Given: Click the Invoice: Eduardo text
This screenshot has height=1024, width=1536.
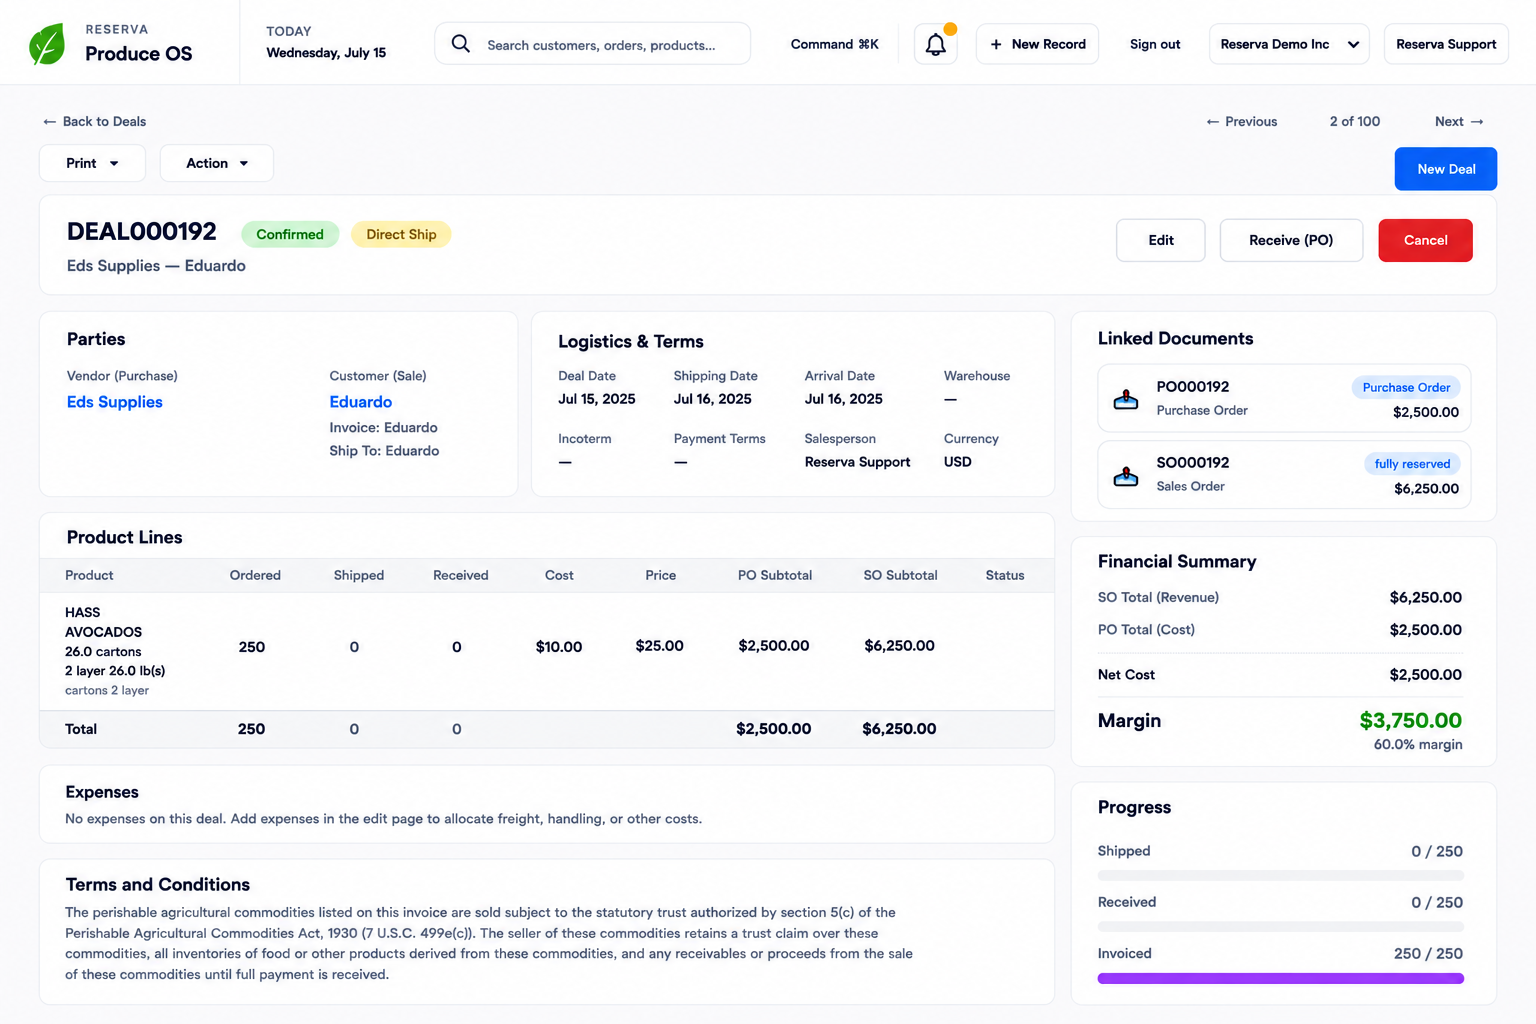Looking at the screenshot, I should (x=383, y=427).
